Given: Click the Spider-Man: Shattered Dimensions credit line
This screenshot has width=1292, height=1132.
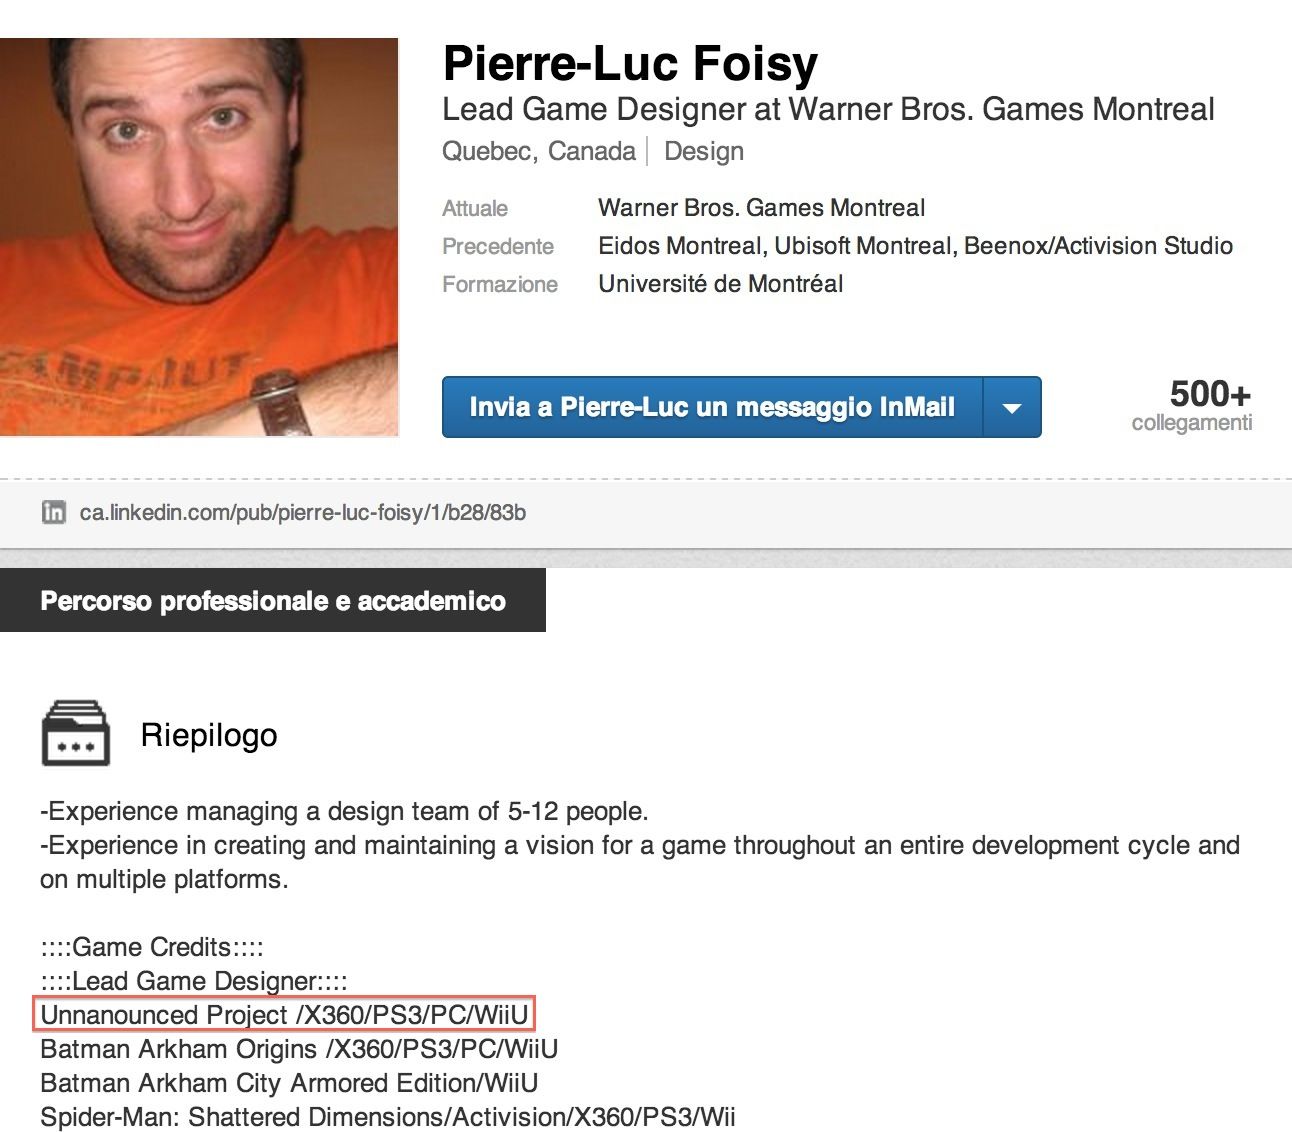Looking at the screenshot, I should tap(388, 1117).
